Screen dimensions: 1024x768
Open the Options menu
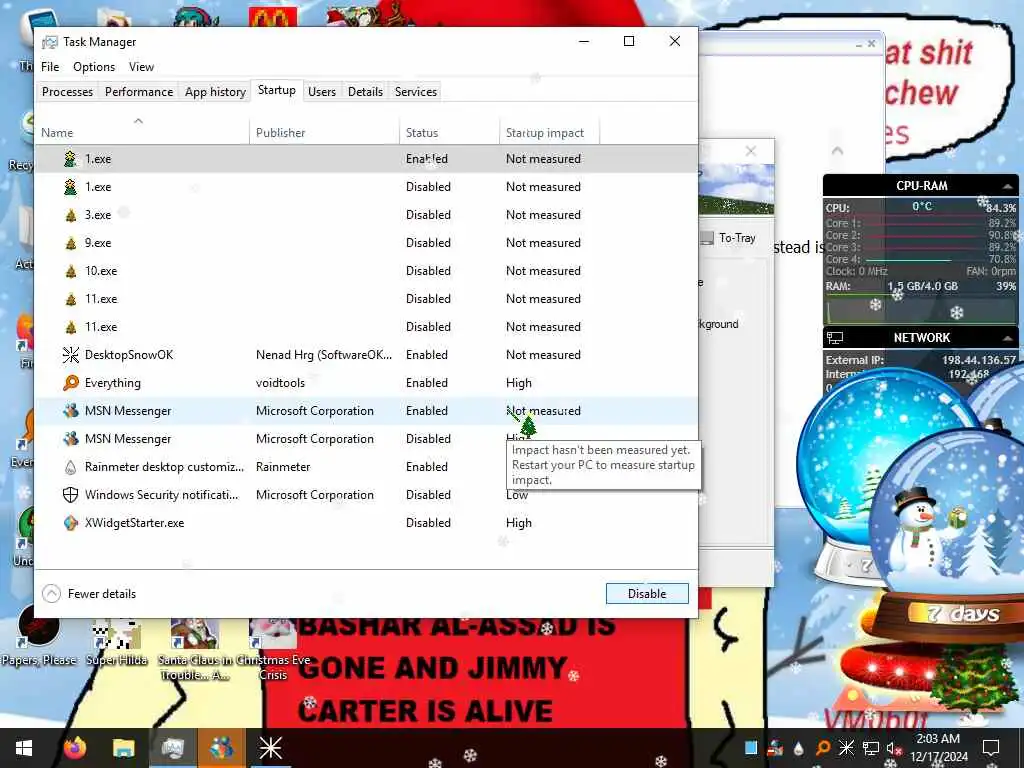click(94, 67)
